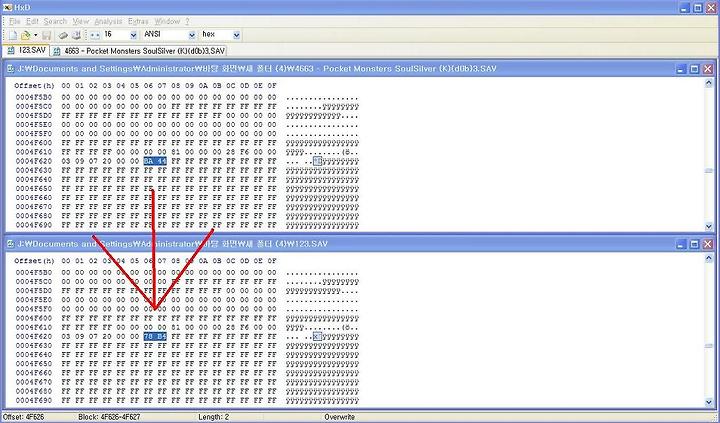Viewport: 720px width, 423px height.
Task: Open the File menu
Action: click(14, 21)
